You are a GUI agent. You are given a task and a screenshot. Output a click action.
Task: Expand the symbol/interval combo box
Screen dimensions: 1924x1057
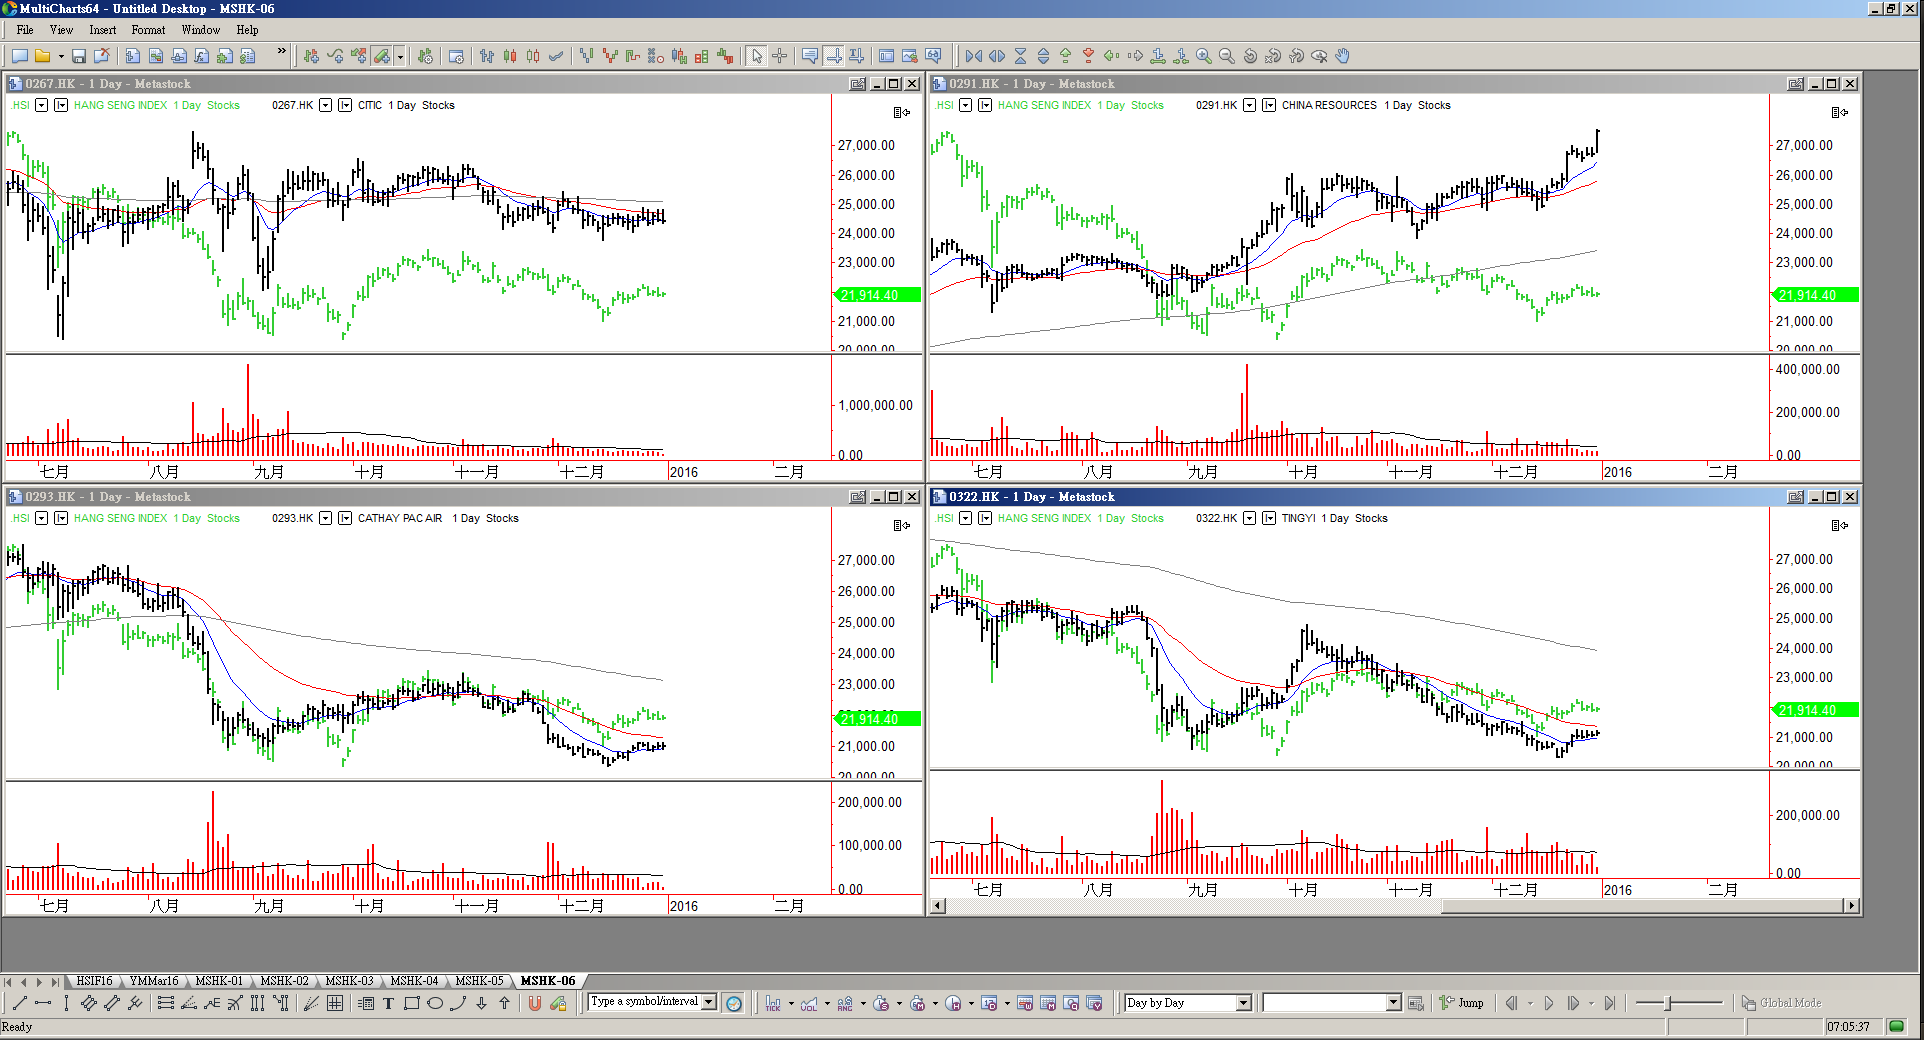709,1002
